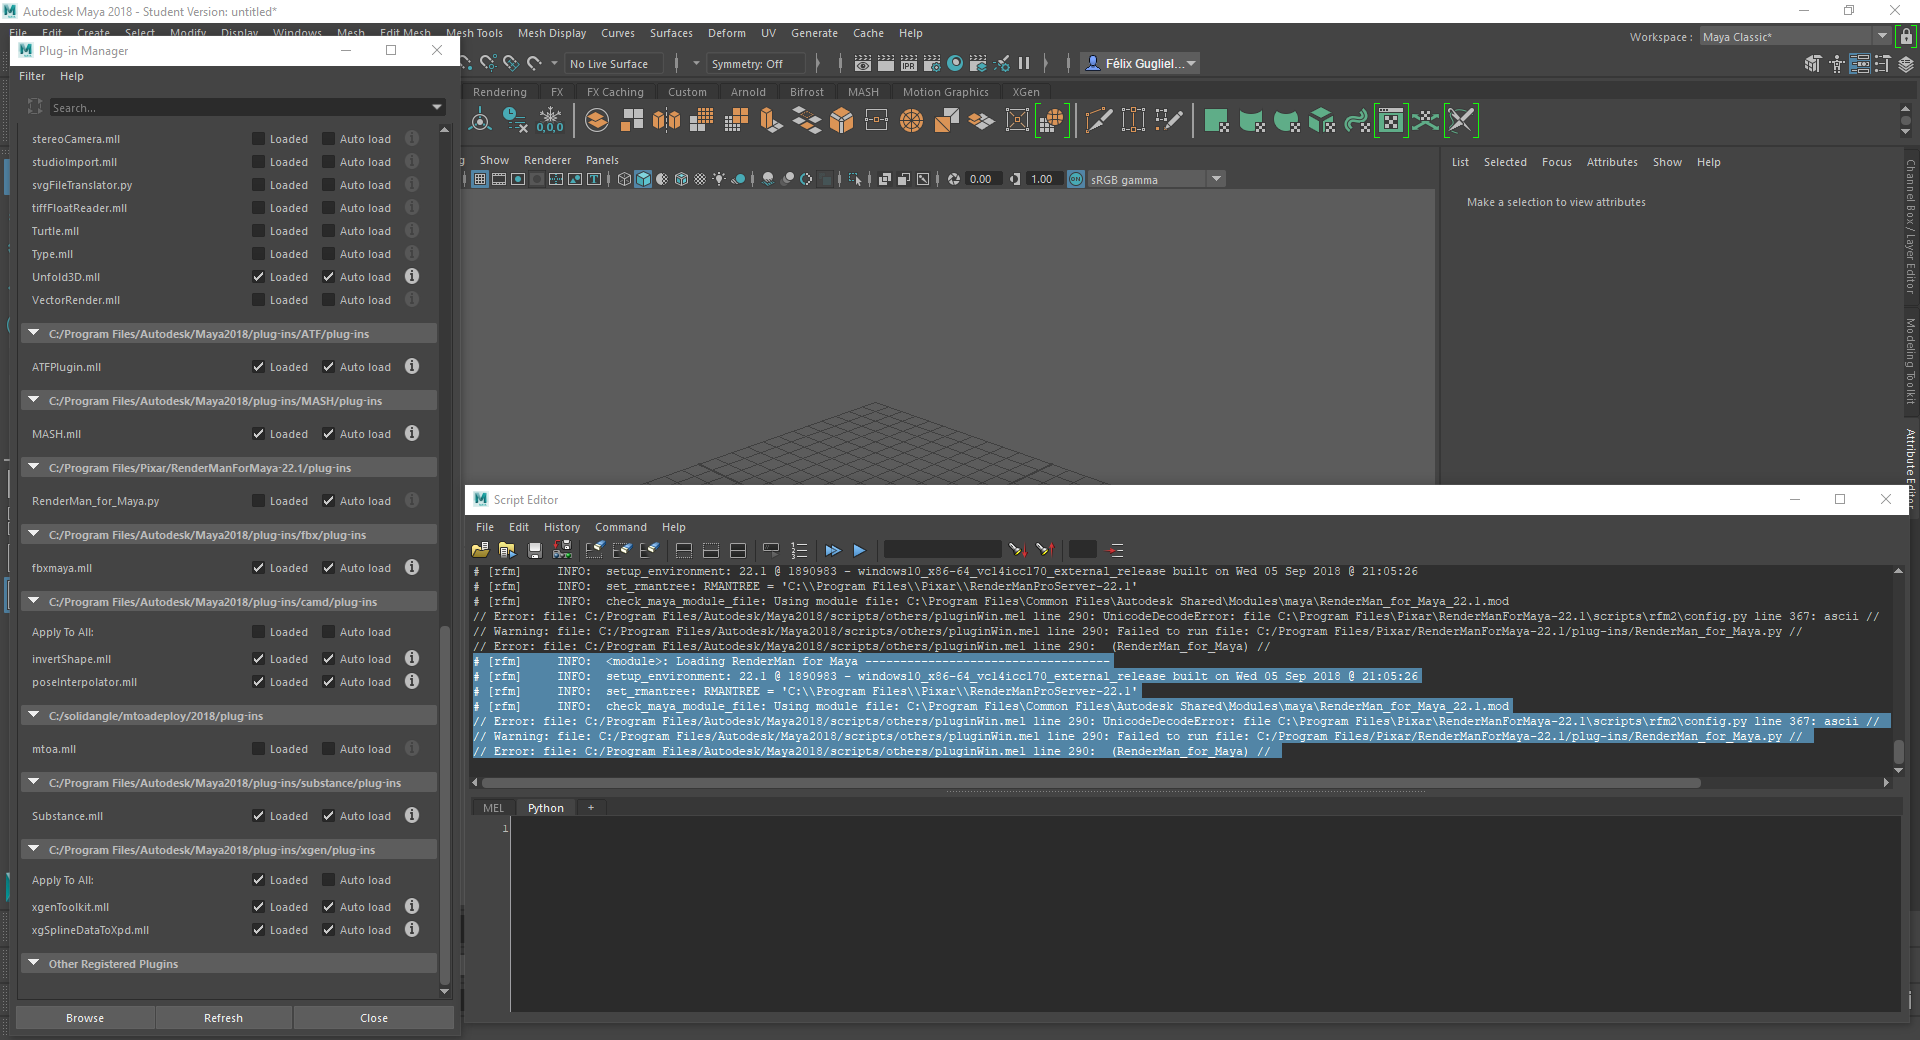The width and height of the screenshot is (1920, 1040).
Task: Check the Loaded checkbox for Type.mll
Action: pyautogui.click(x=258, y=254)
